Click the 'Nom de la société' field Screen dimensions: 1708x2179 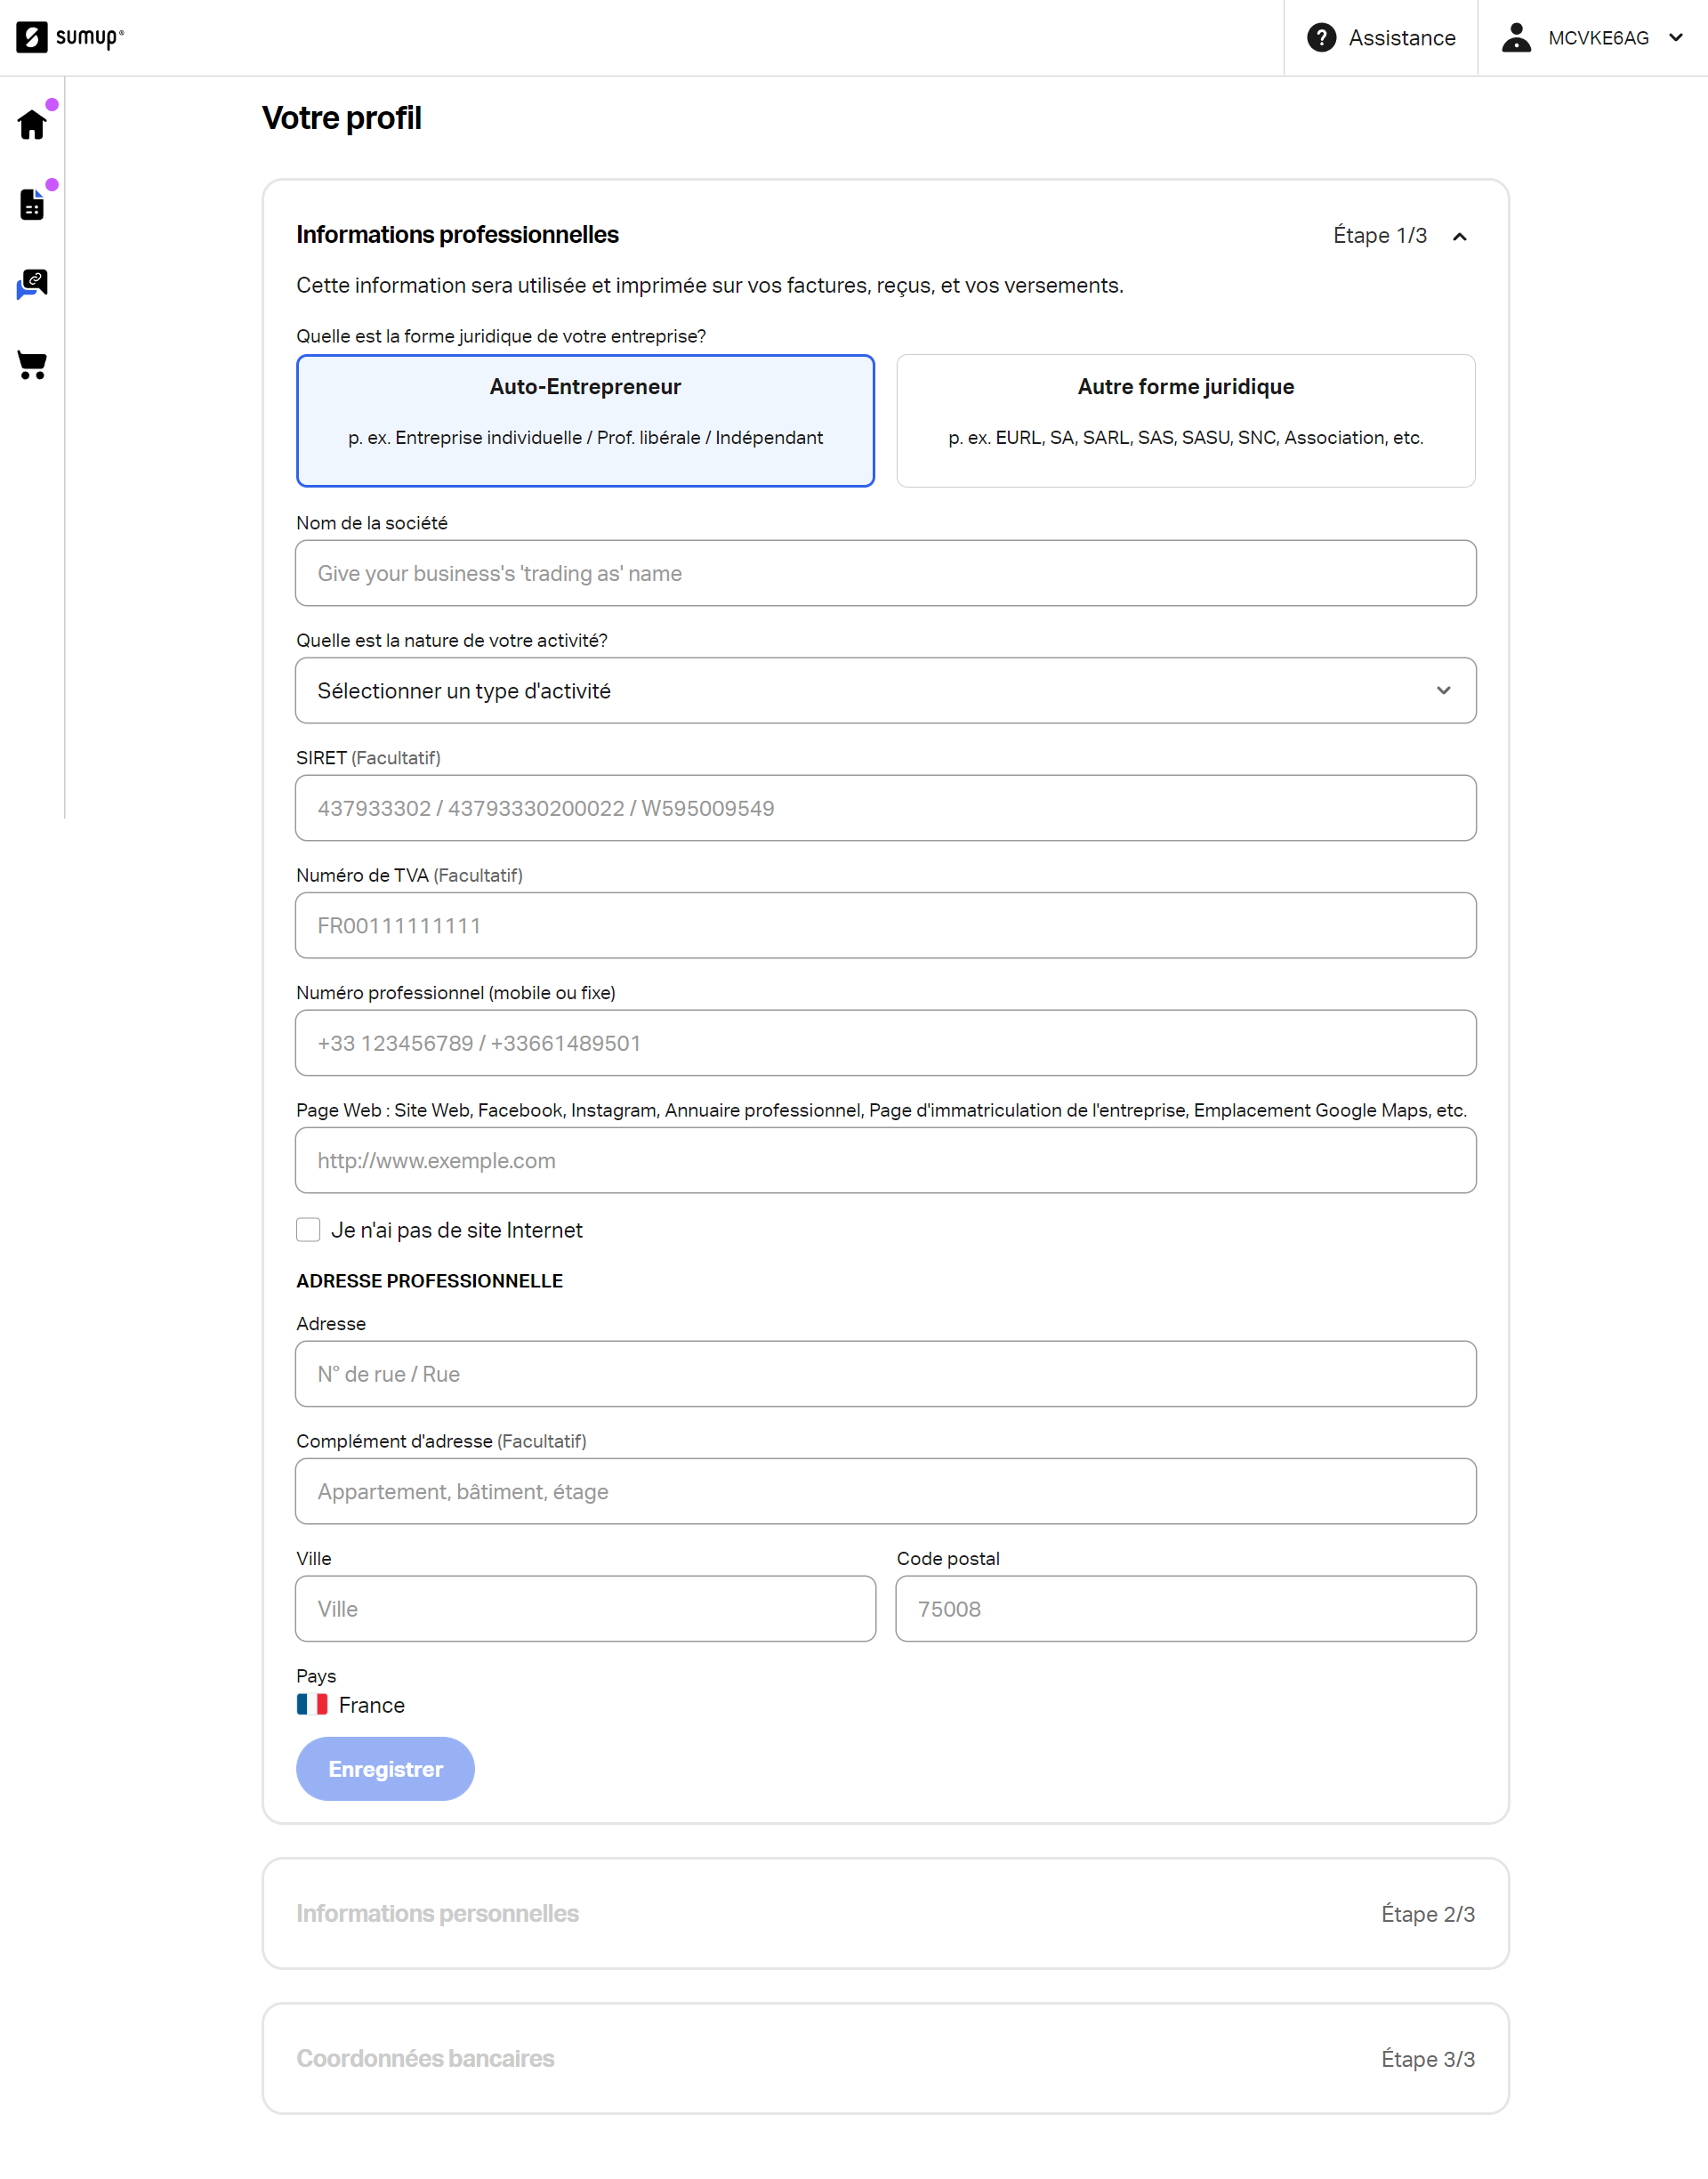point(885,573)
